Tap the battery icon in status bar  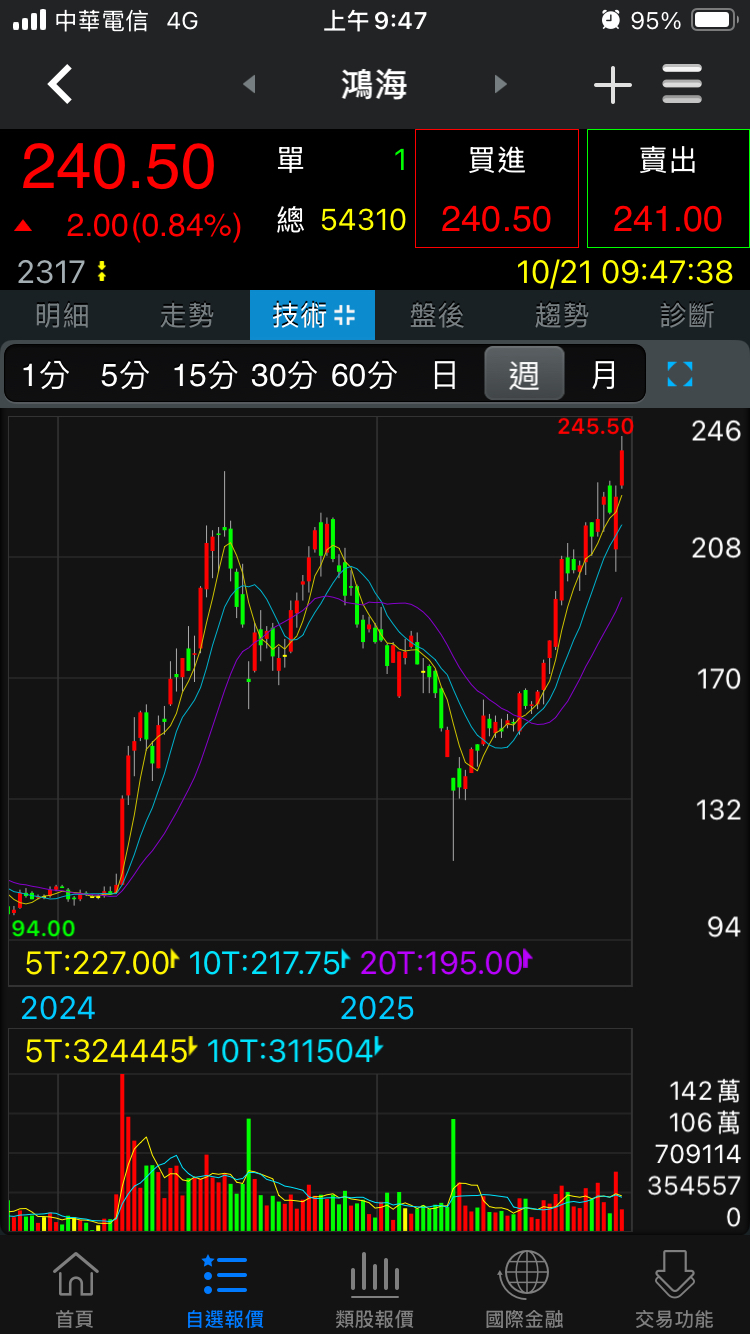(x=714, y=20)
